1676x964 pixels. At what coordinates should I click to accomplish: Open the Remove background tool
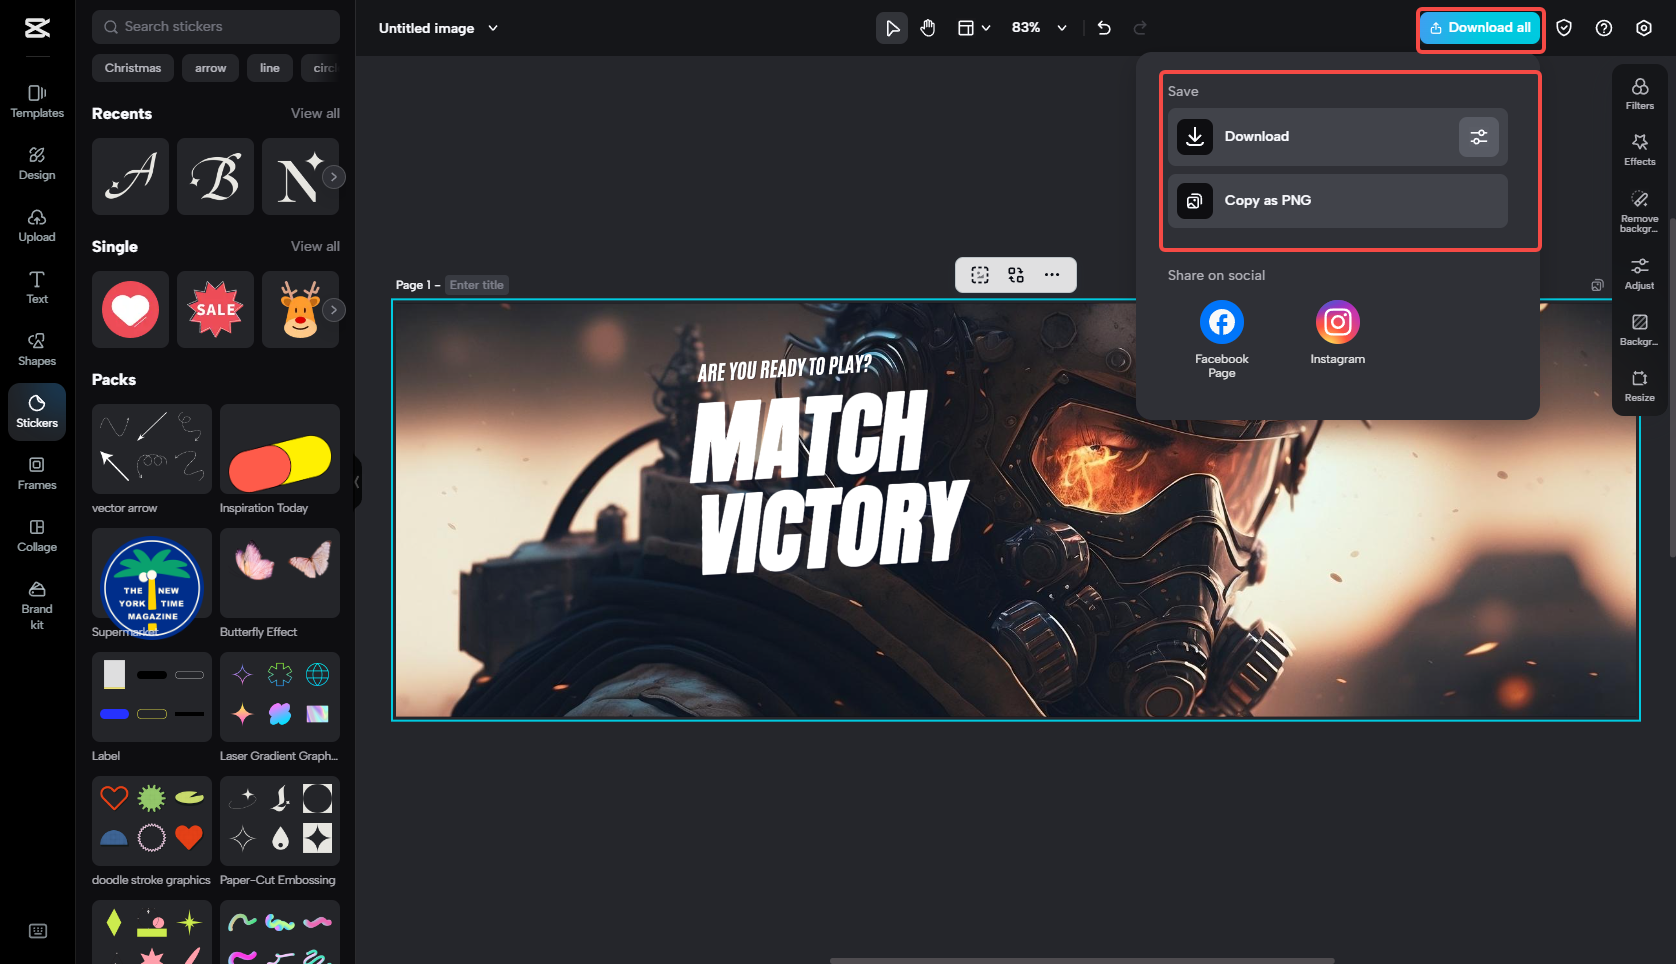[x=1640, y=211]
